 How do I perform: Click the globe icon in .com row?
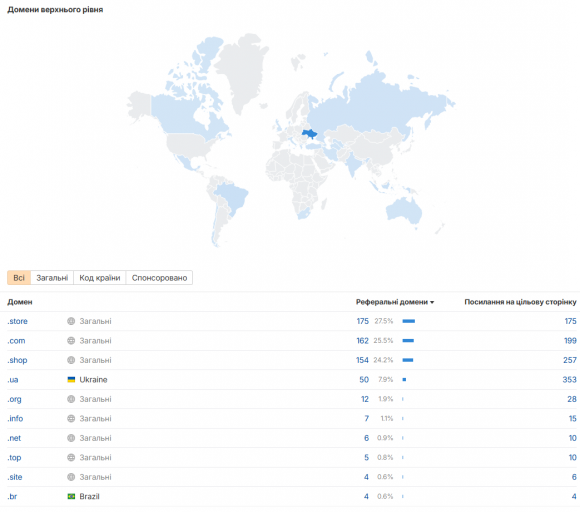pos(71,341)
